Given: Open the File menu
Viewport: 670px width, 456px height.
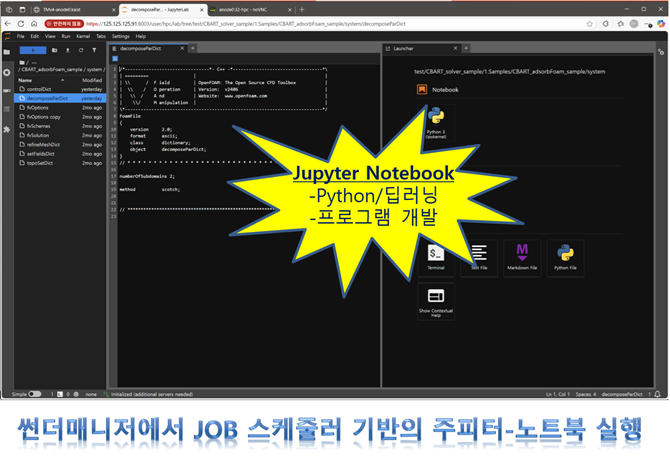Looking at the screenshot, I should click(x=21, y=36).
